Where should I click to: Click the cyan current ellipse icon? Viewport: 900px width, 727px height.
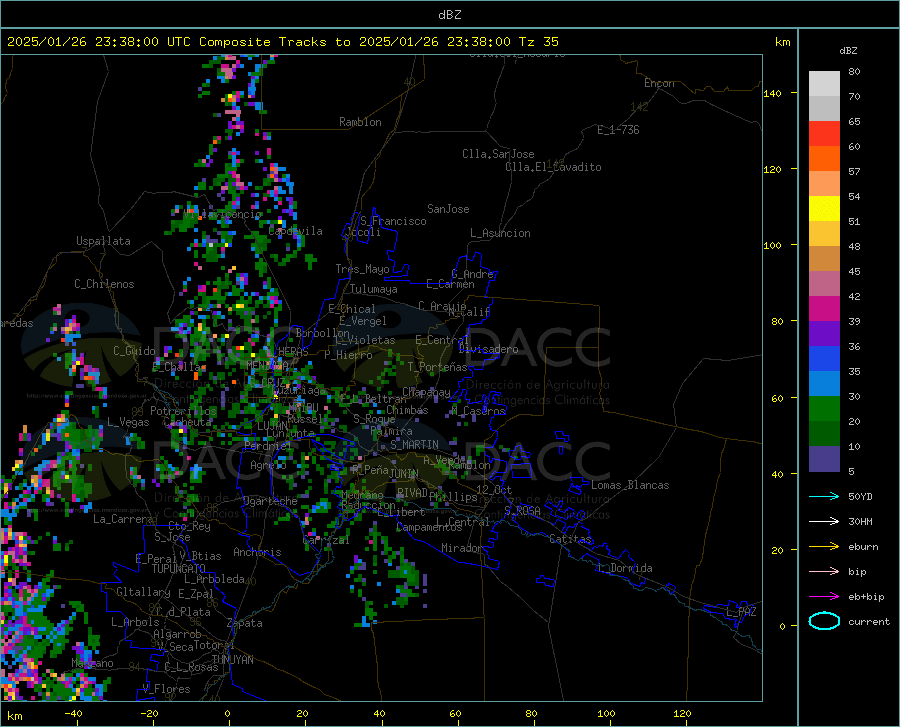click(824, 621)
